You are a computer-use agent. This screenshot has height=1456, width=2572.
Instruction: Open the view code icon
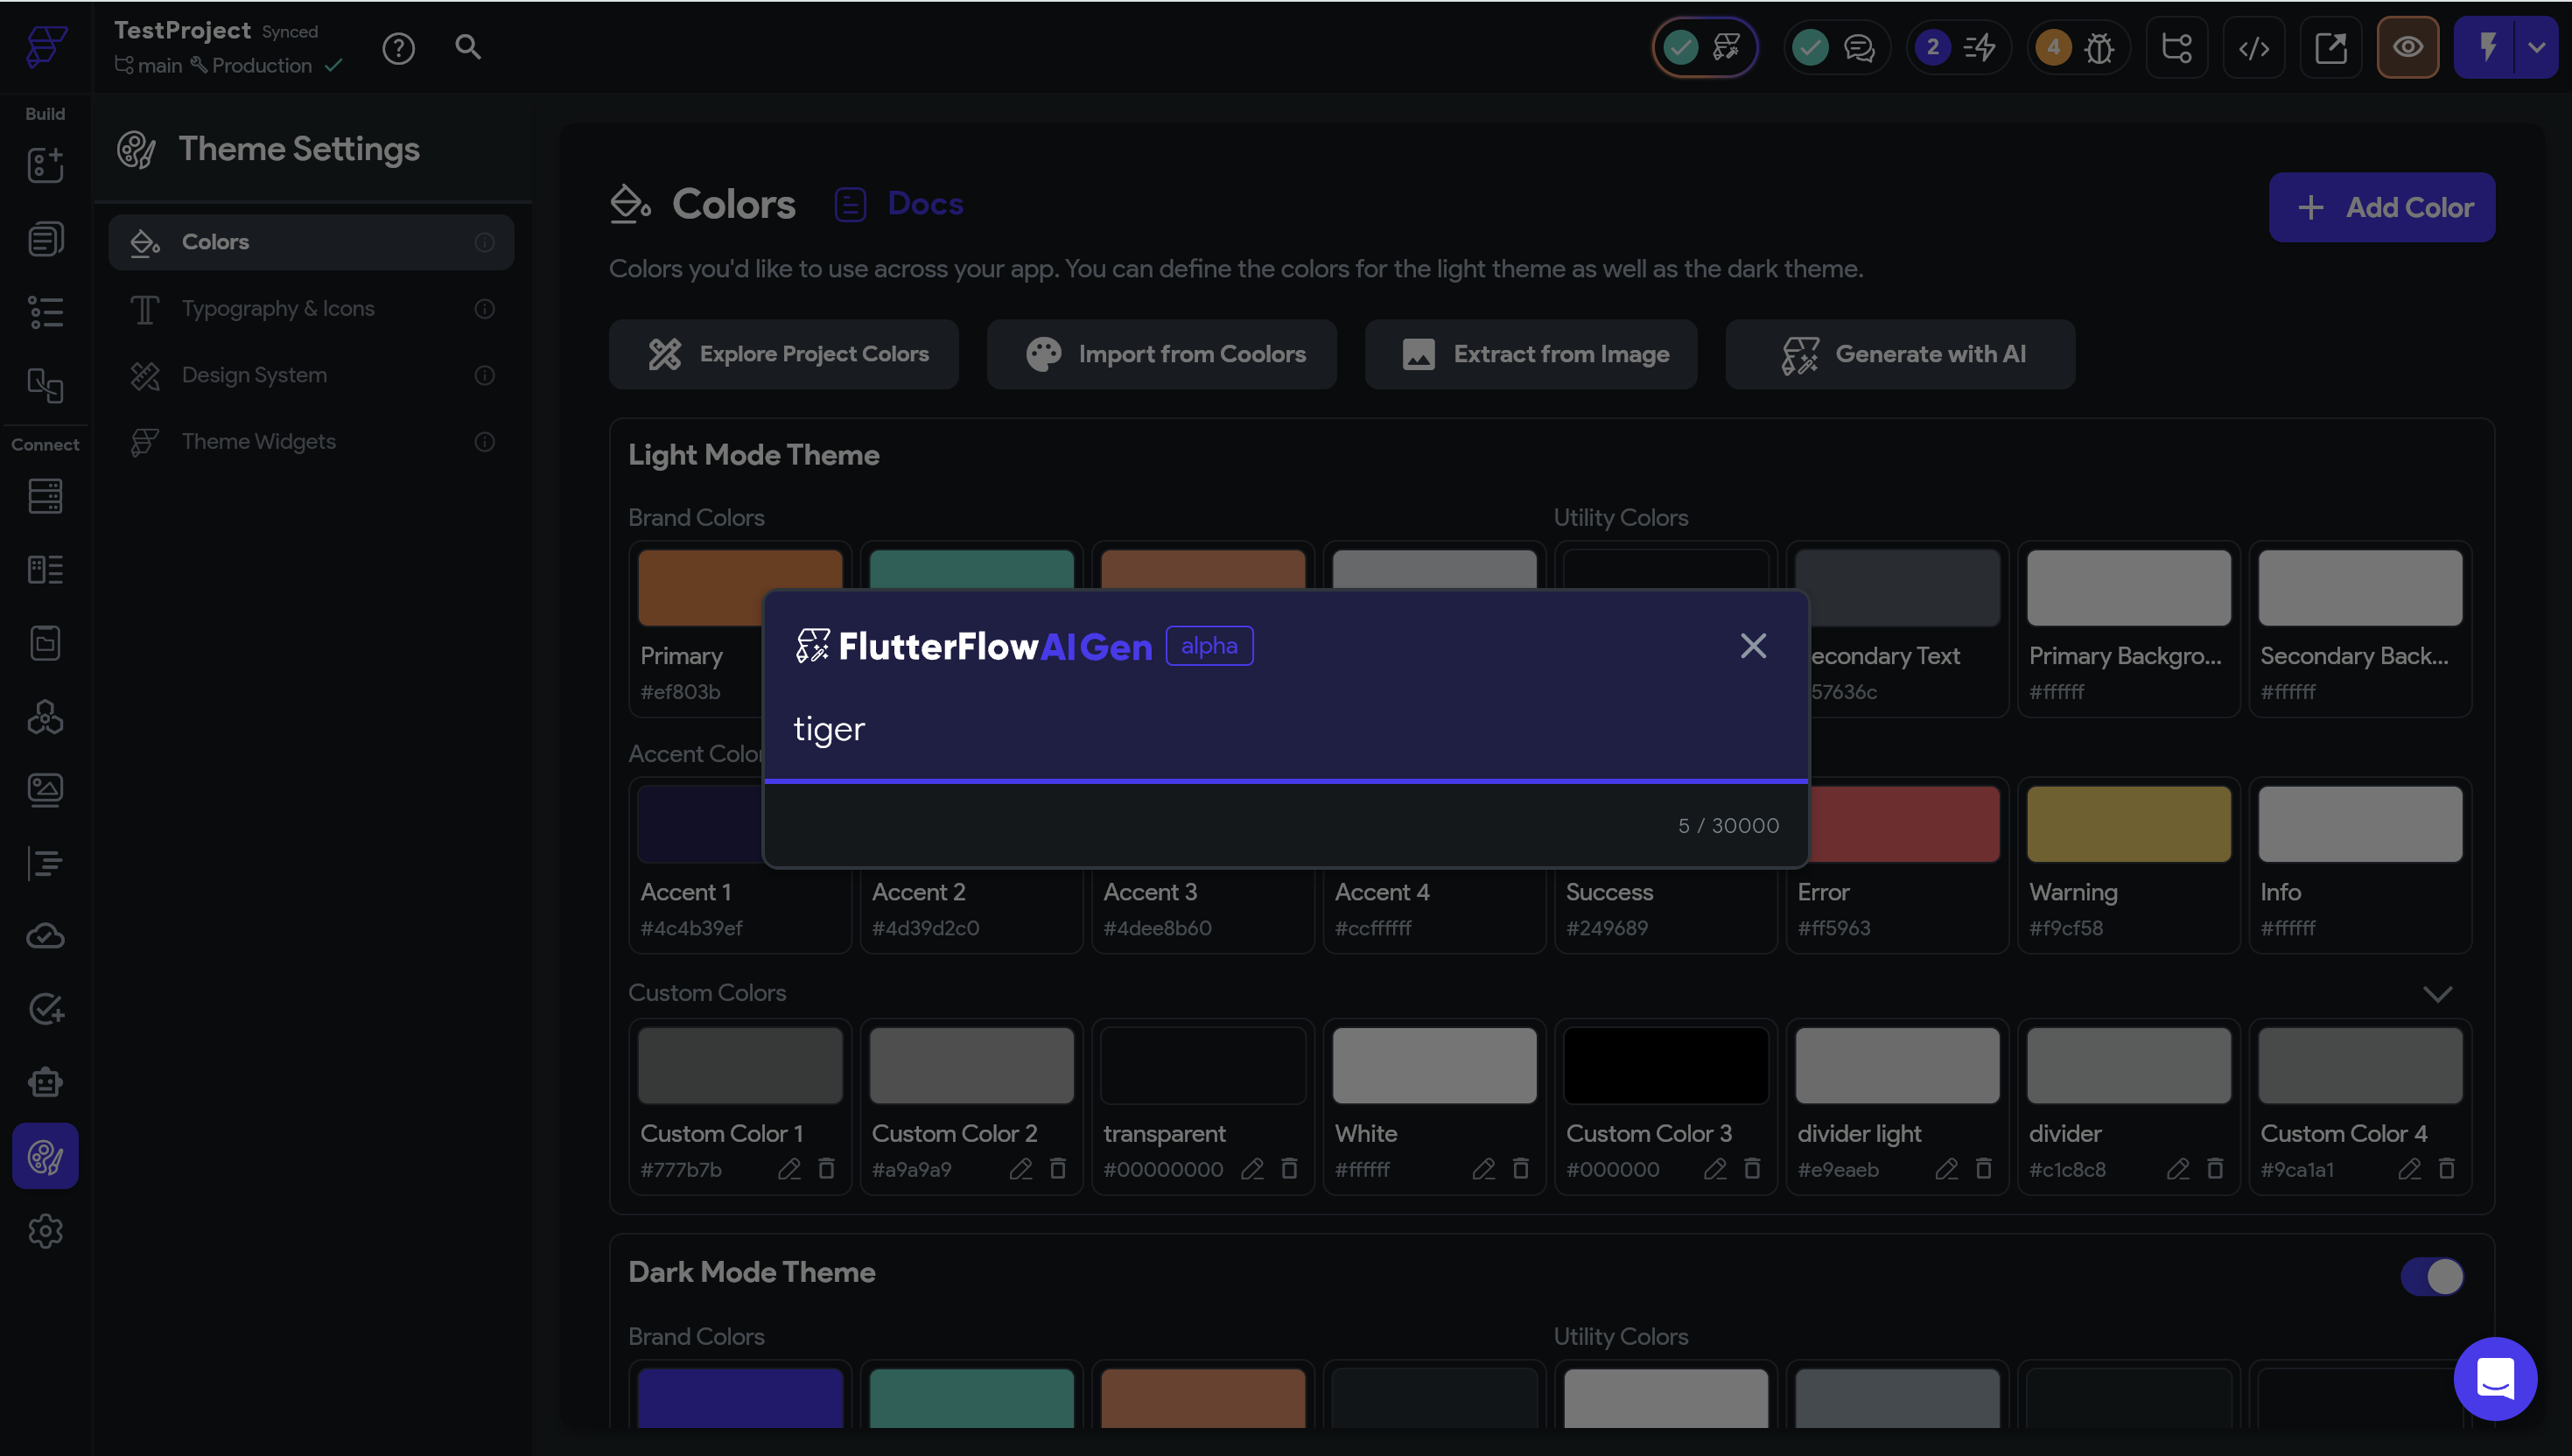2253,48
